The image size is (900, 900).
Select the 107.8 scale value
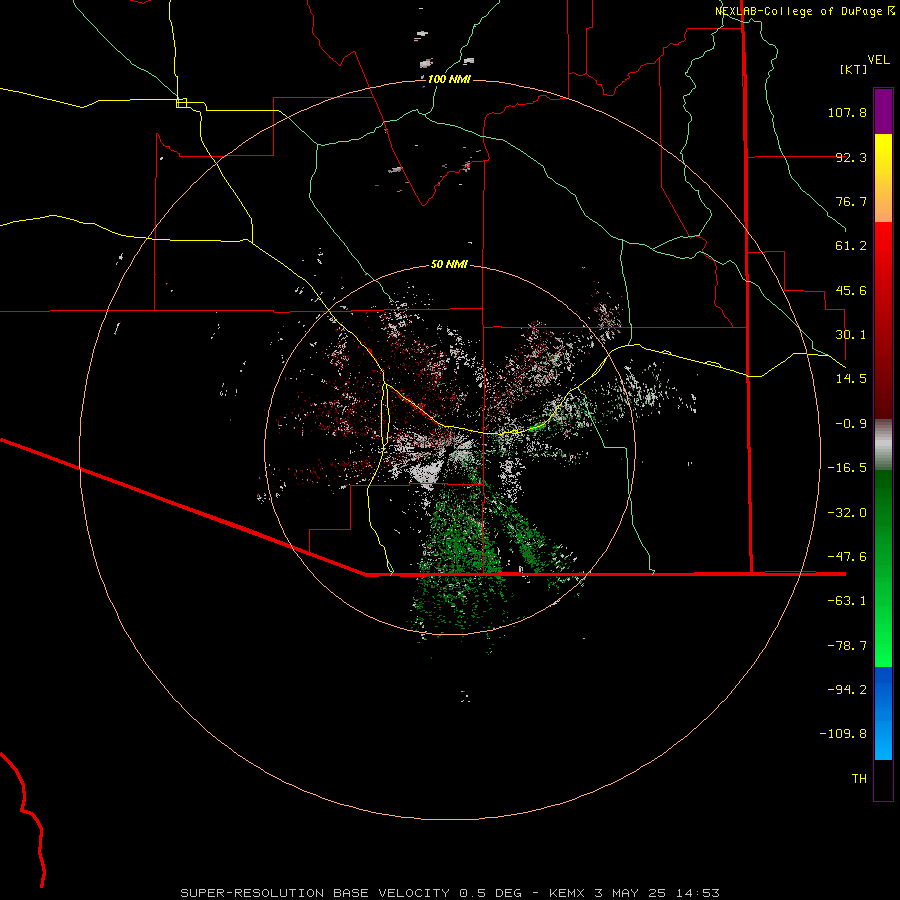(x=847, y=112)
